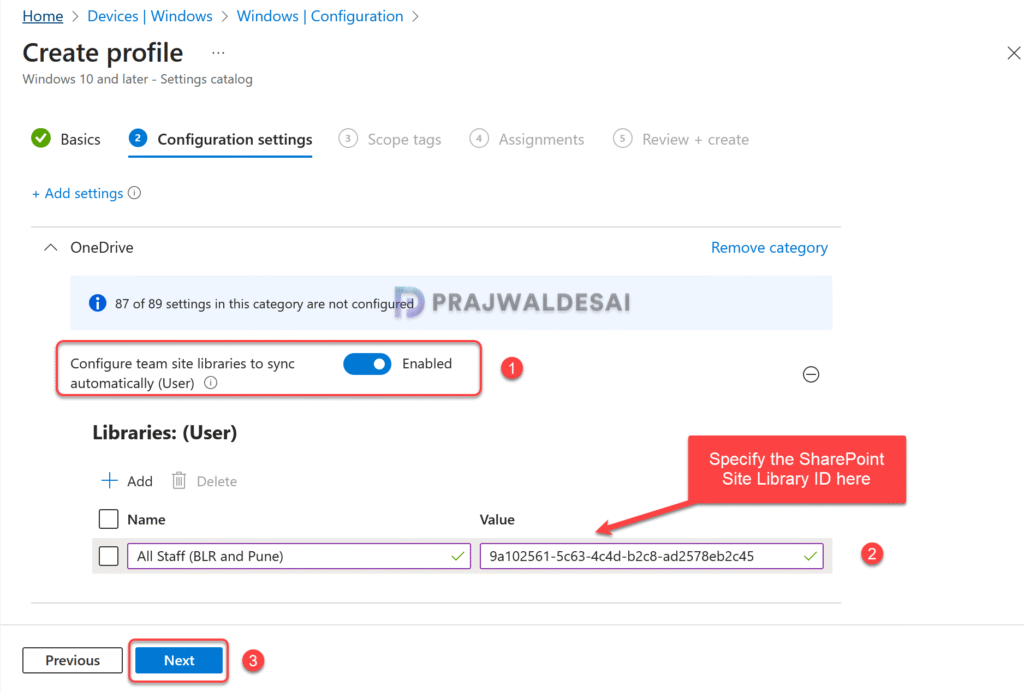The image size is (1024, 692).
Task: Collapse the OneDrive category chevron
Action: [50, 247]
